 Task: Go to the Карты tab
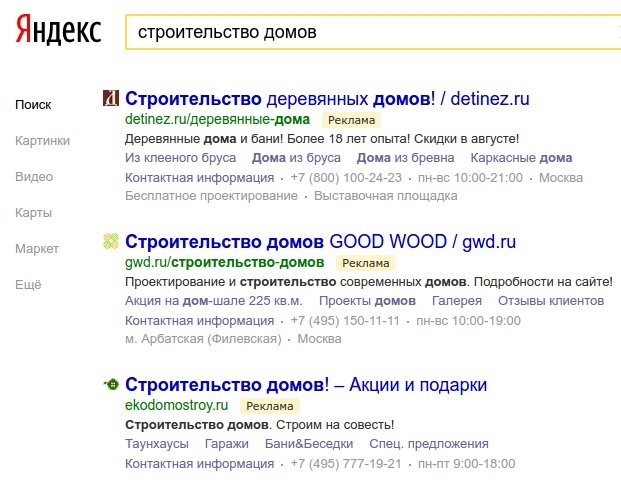[x=33, y=213]
